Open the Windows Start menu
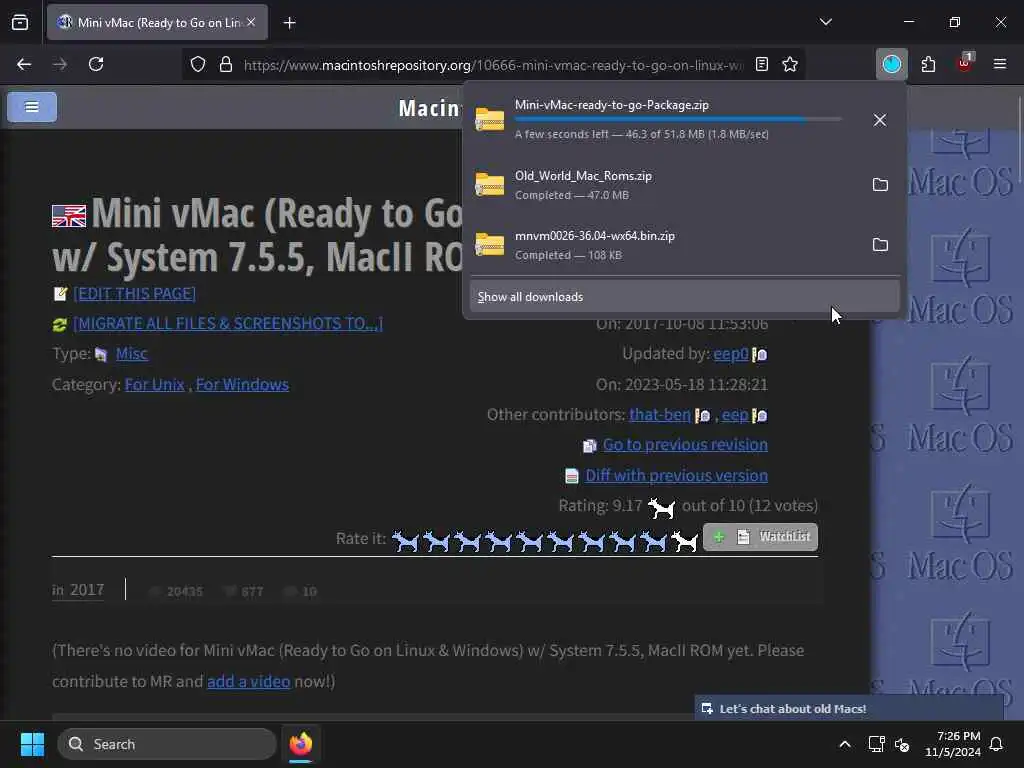Screen dimensions: 1024x768 click(32, 744)
